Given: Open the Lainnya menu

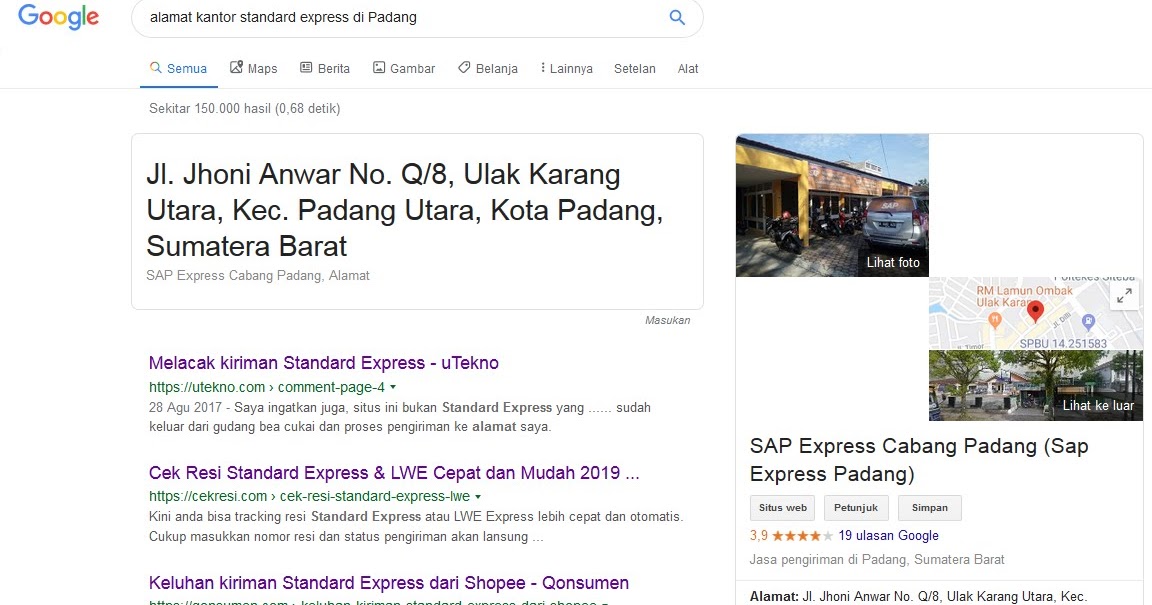Looking at the screenshot, I should click(566, 68).
